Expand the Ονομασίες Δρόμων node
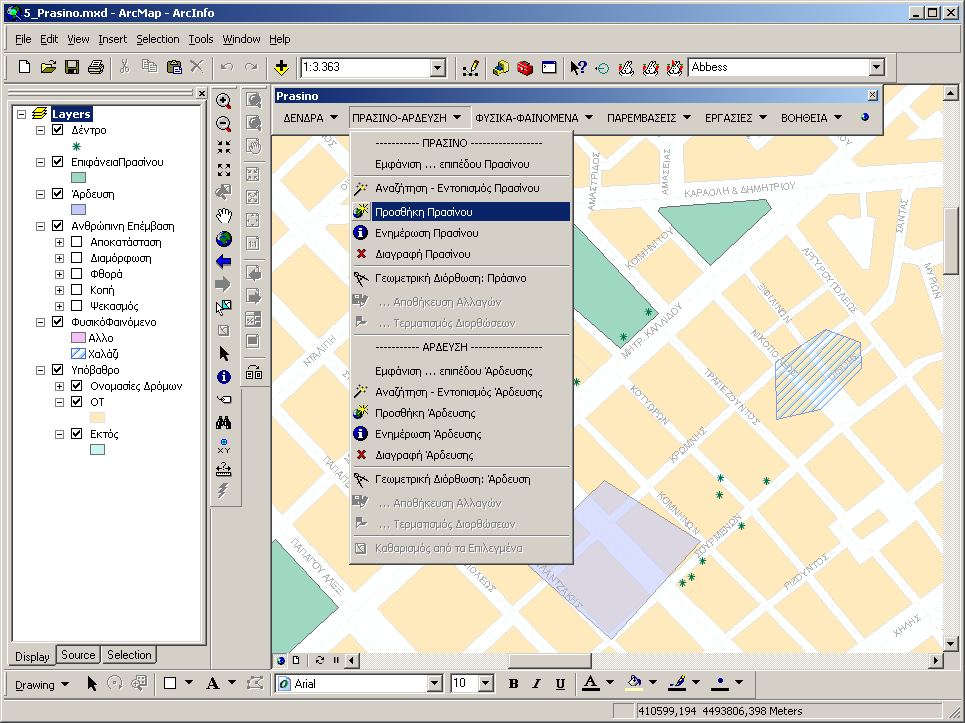Screen dimensions: 965x723 [59, 386]
